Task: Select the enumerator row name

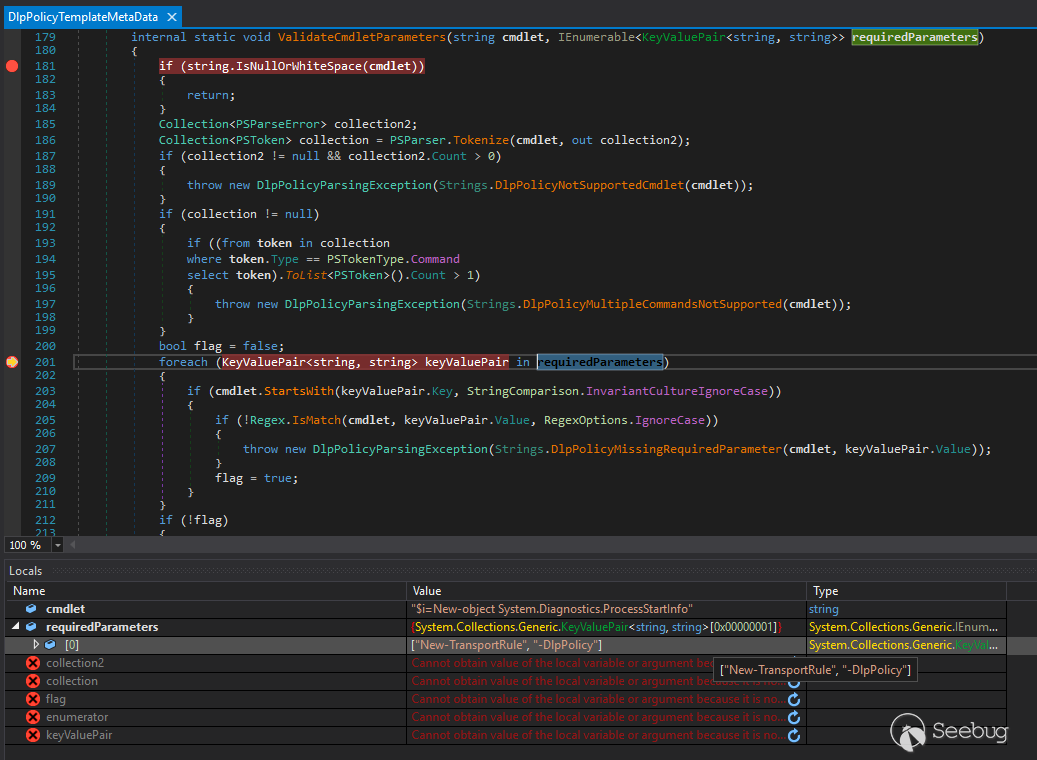Action: point(77,717)
